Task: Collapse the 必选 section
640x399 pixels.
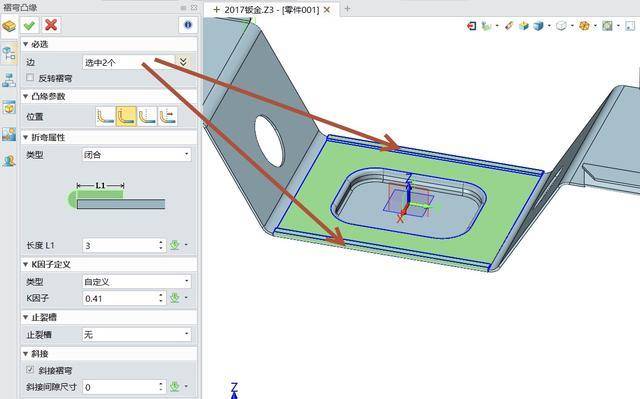Action: [26, 44]
